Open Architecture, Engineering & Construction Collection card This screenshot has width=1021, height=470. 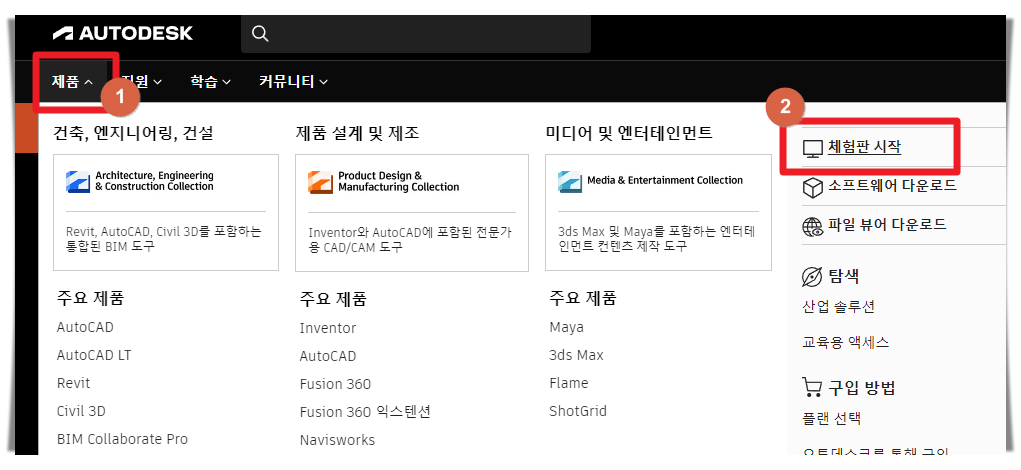pos(166,212)
